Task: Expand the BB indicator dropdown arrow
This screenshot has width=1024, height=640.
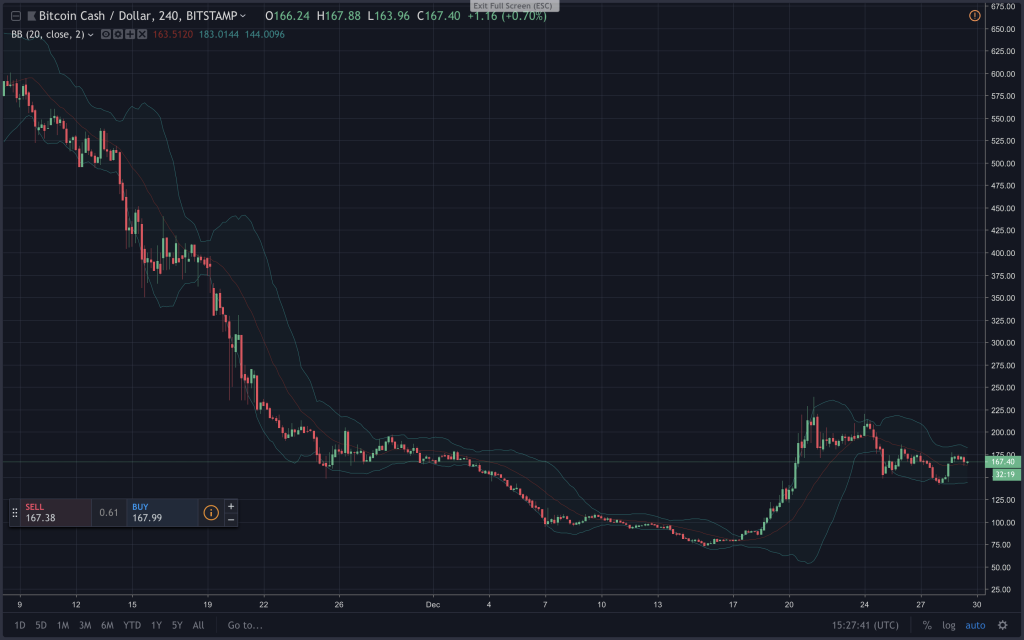Action: (91, 35)
